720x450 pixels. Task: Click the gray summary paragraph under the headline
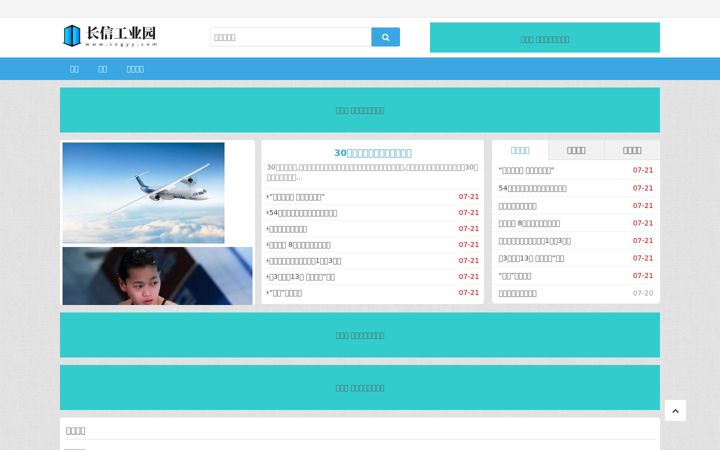click(x=372, y=172)
